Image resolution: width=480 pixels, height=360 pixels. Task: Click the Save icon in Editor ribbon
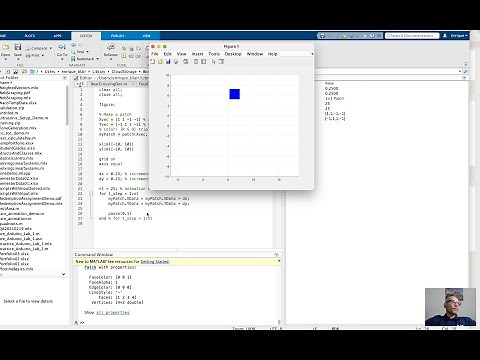18,47
